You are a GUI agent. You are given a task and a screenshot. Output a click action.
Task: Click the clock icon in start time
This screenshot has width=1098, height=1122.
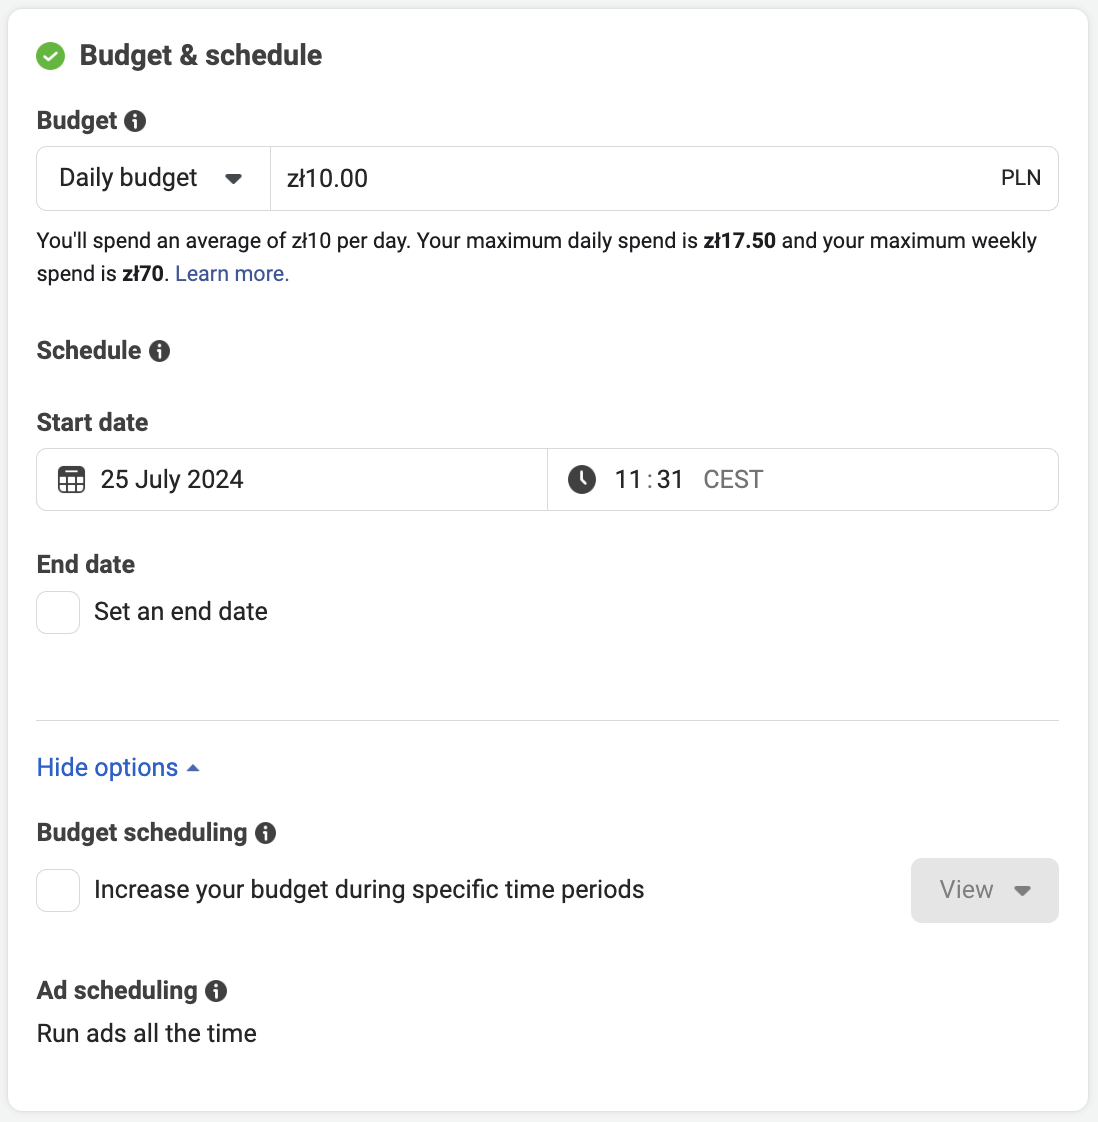click(x=582, y=480)
